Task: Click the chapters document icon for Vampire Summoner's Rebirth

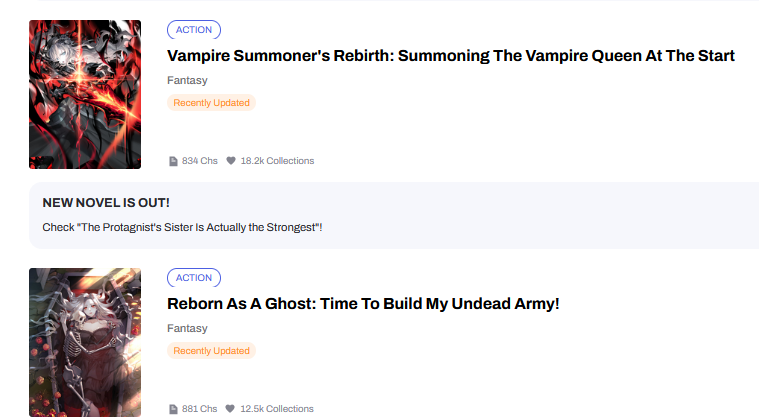Action: point(173,161)
